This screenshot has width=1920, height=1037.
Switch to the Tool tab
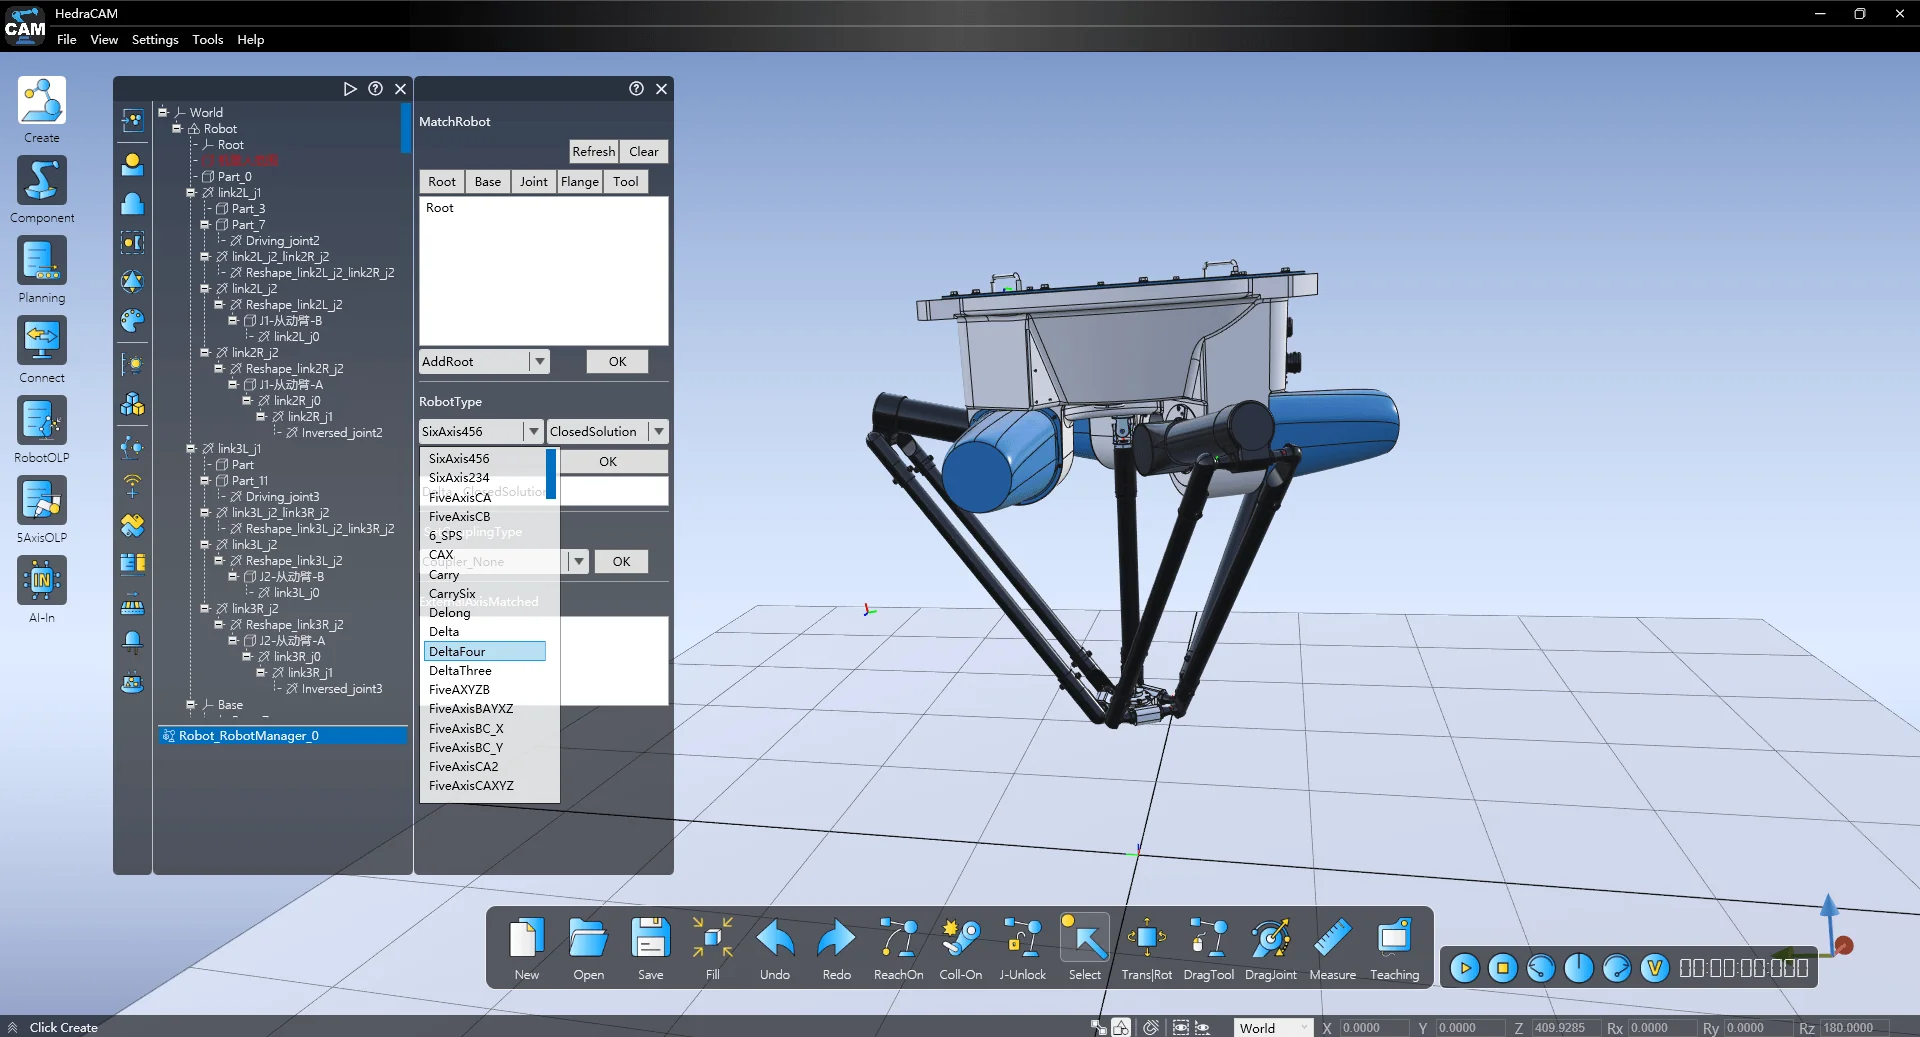point(626,182)
